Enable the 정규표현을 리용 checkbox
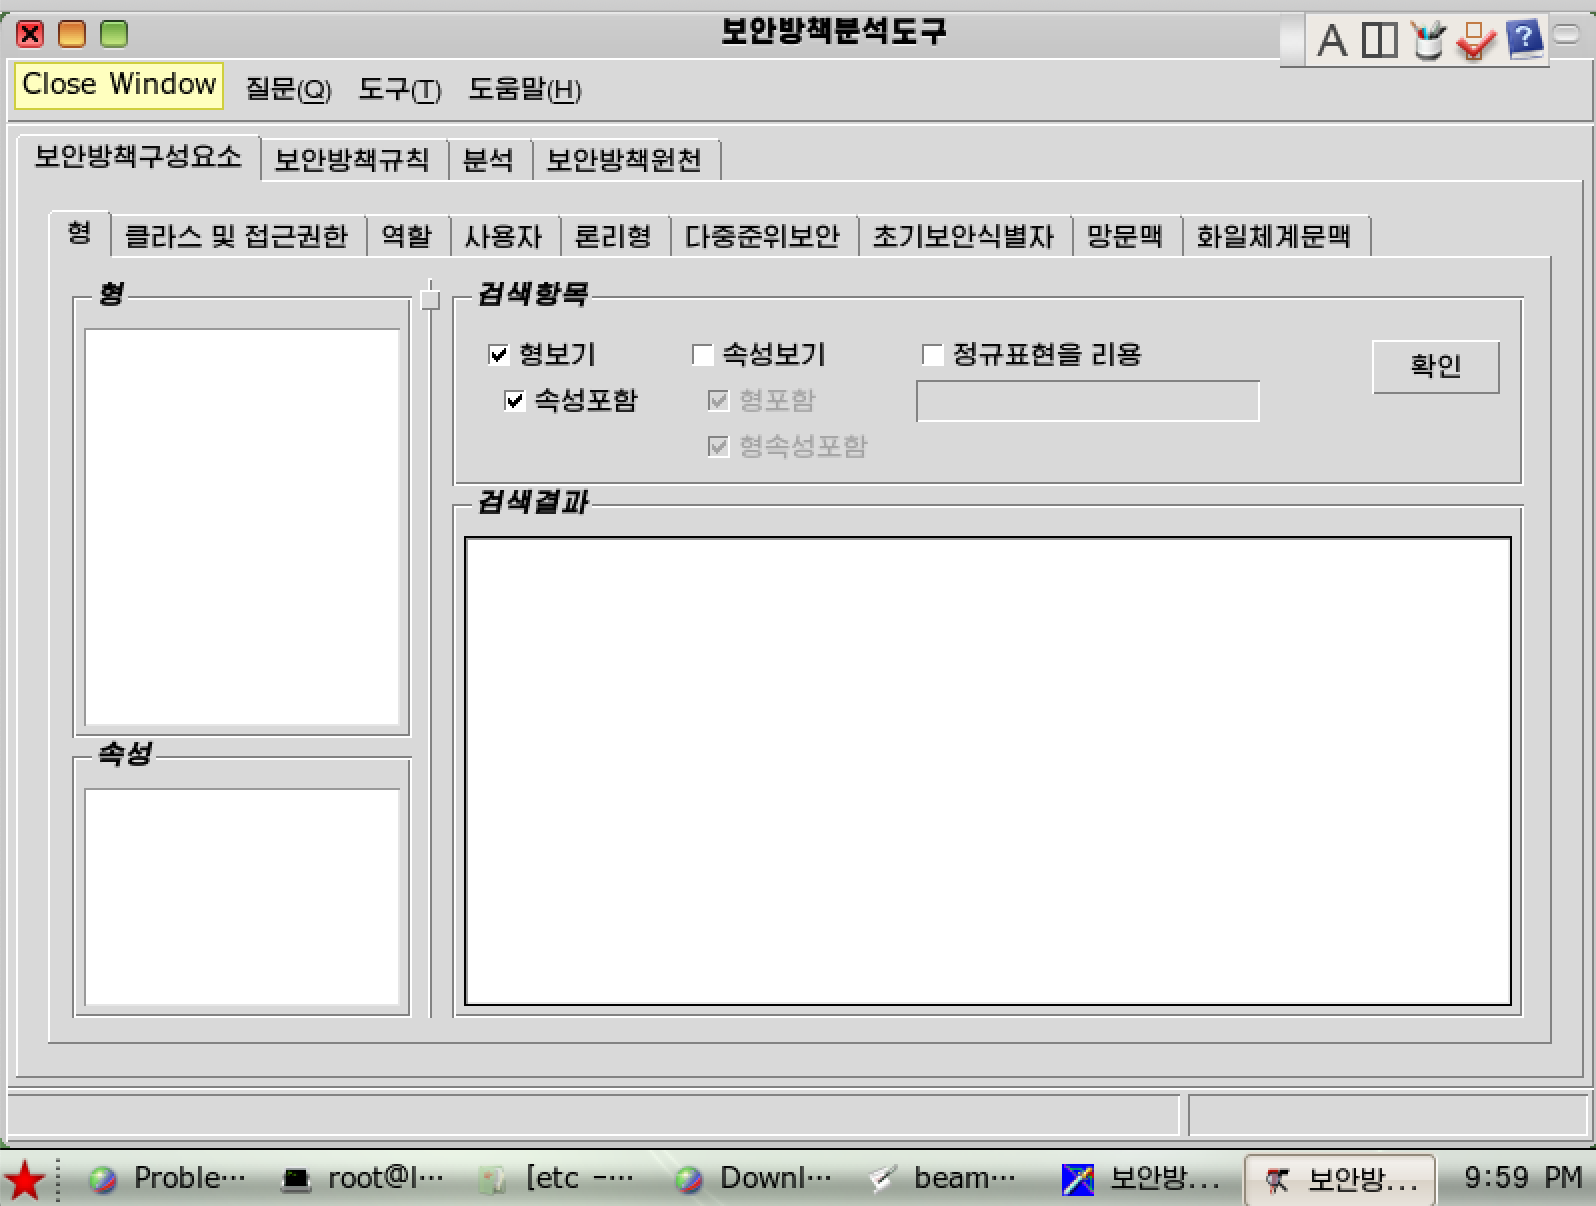The height and width of the screenshot is (1206, 1596). click(x=932, y=354)
